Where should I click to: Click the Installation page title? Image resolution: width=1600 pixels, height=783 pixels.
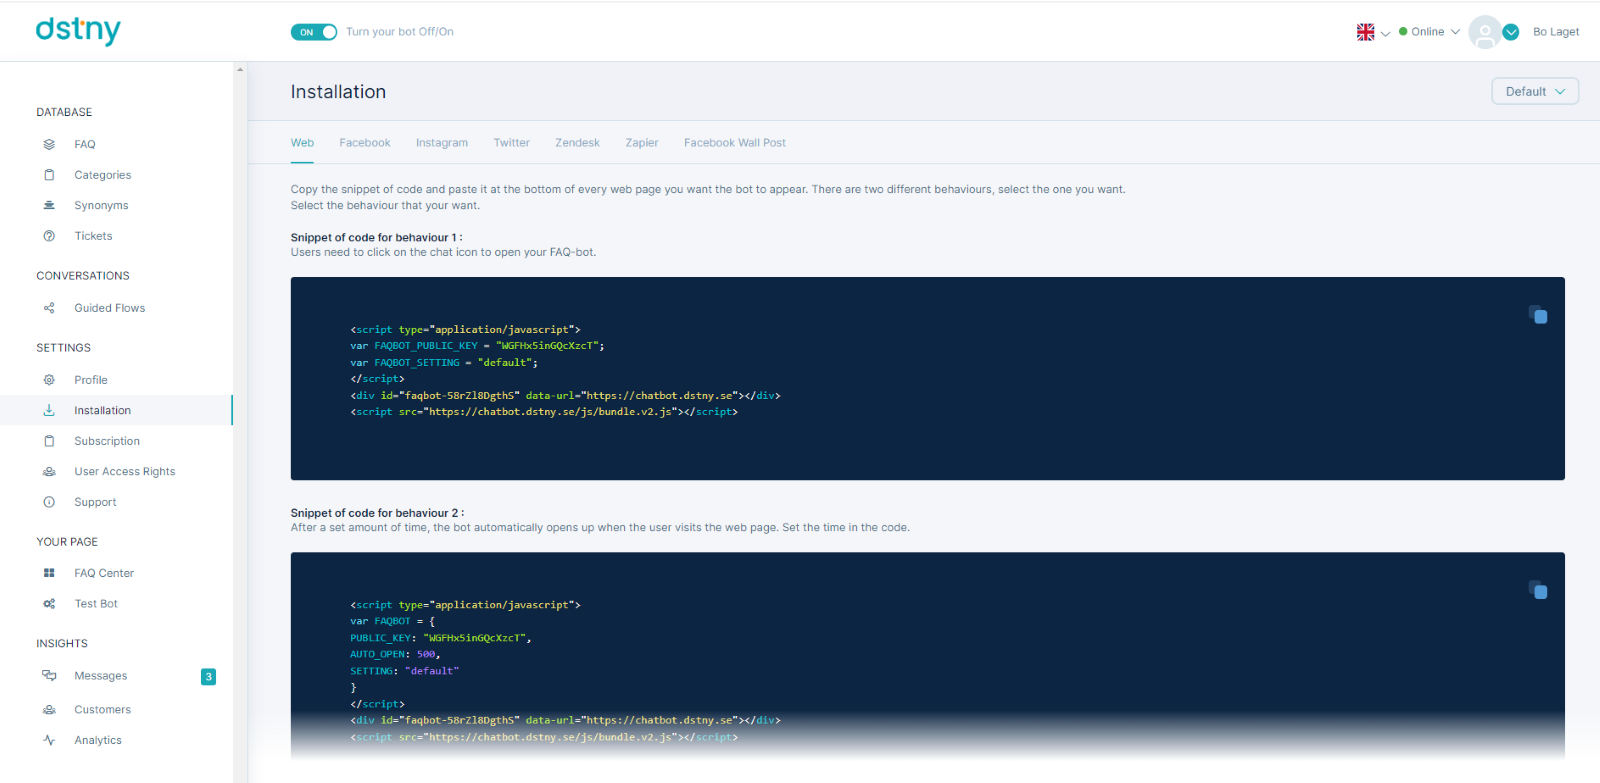(x=338, y=92)
